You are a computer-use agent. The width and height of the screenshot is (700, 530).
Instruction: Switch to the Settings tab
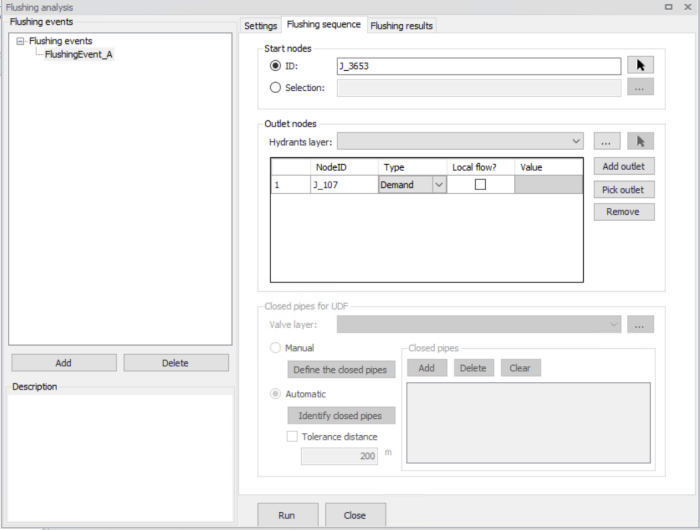pos(261,26)
